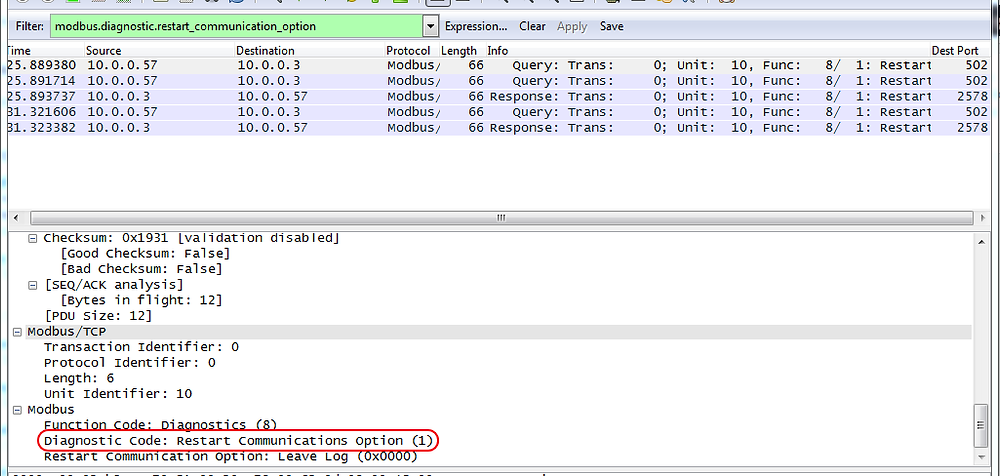This screenshot has width=1000, height=476.
Task: Click the Apply filter button
Action: click(572, 26)
